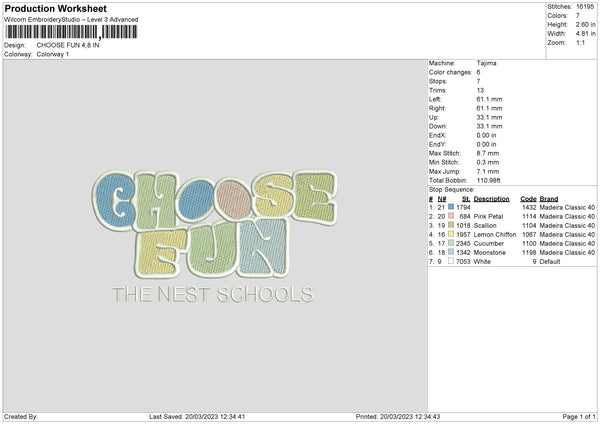Viewport: 600px width, 424px height.
Task: Click the 'Colorway 1' value
Action: point(53,54)
